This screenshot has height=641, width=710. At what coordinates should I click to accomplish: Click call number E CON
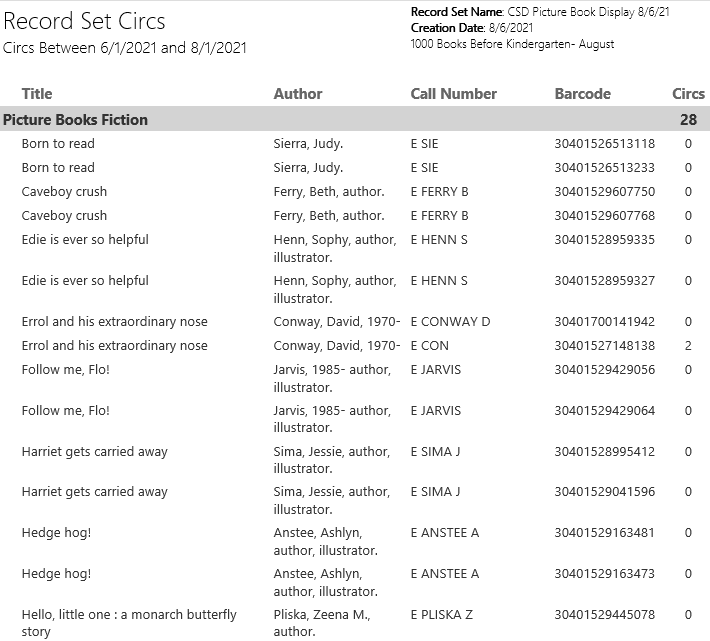(430, 346)
